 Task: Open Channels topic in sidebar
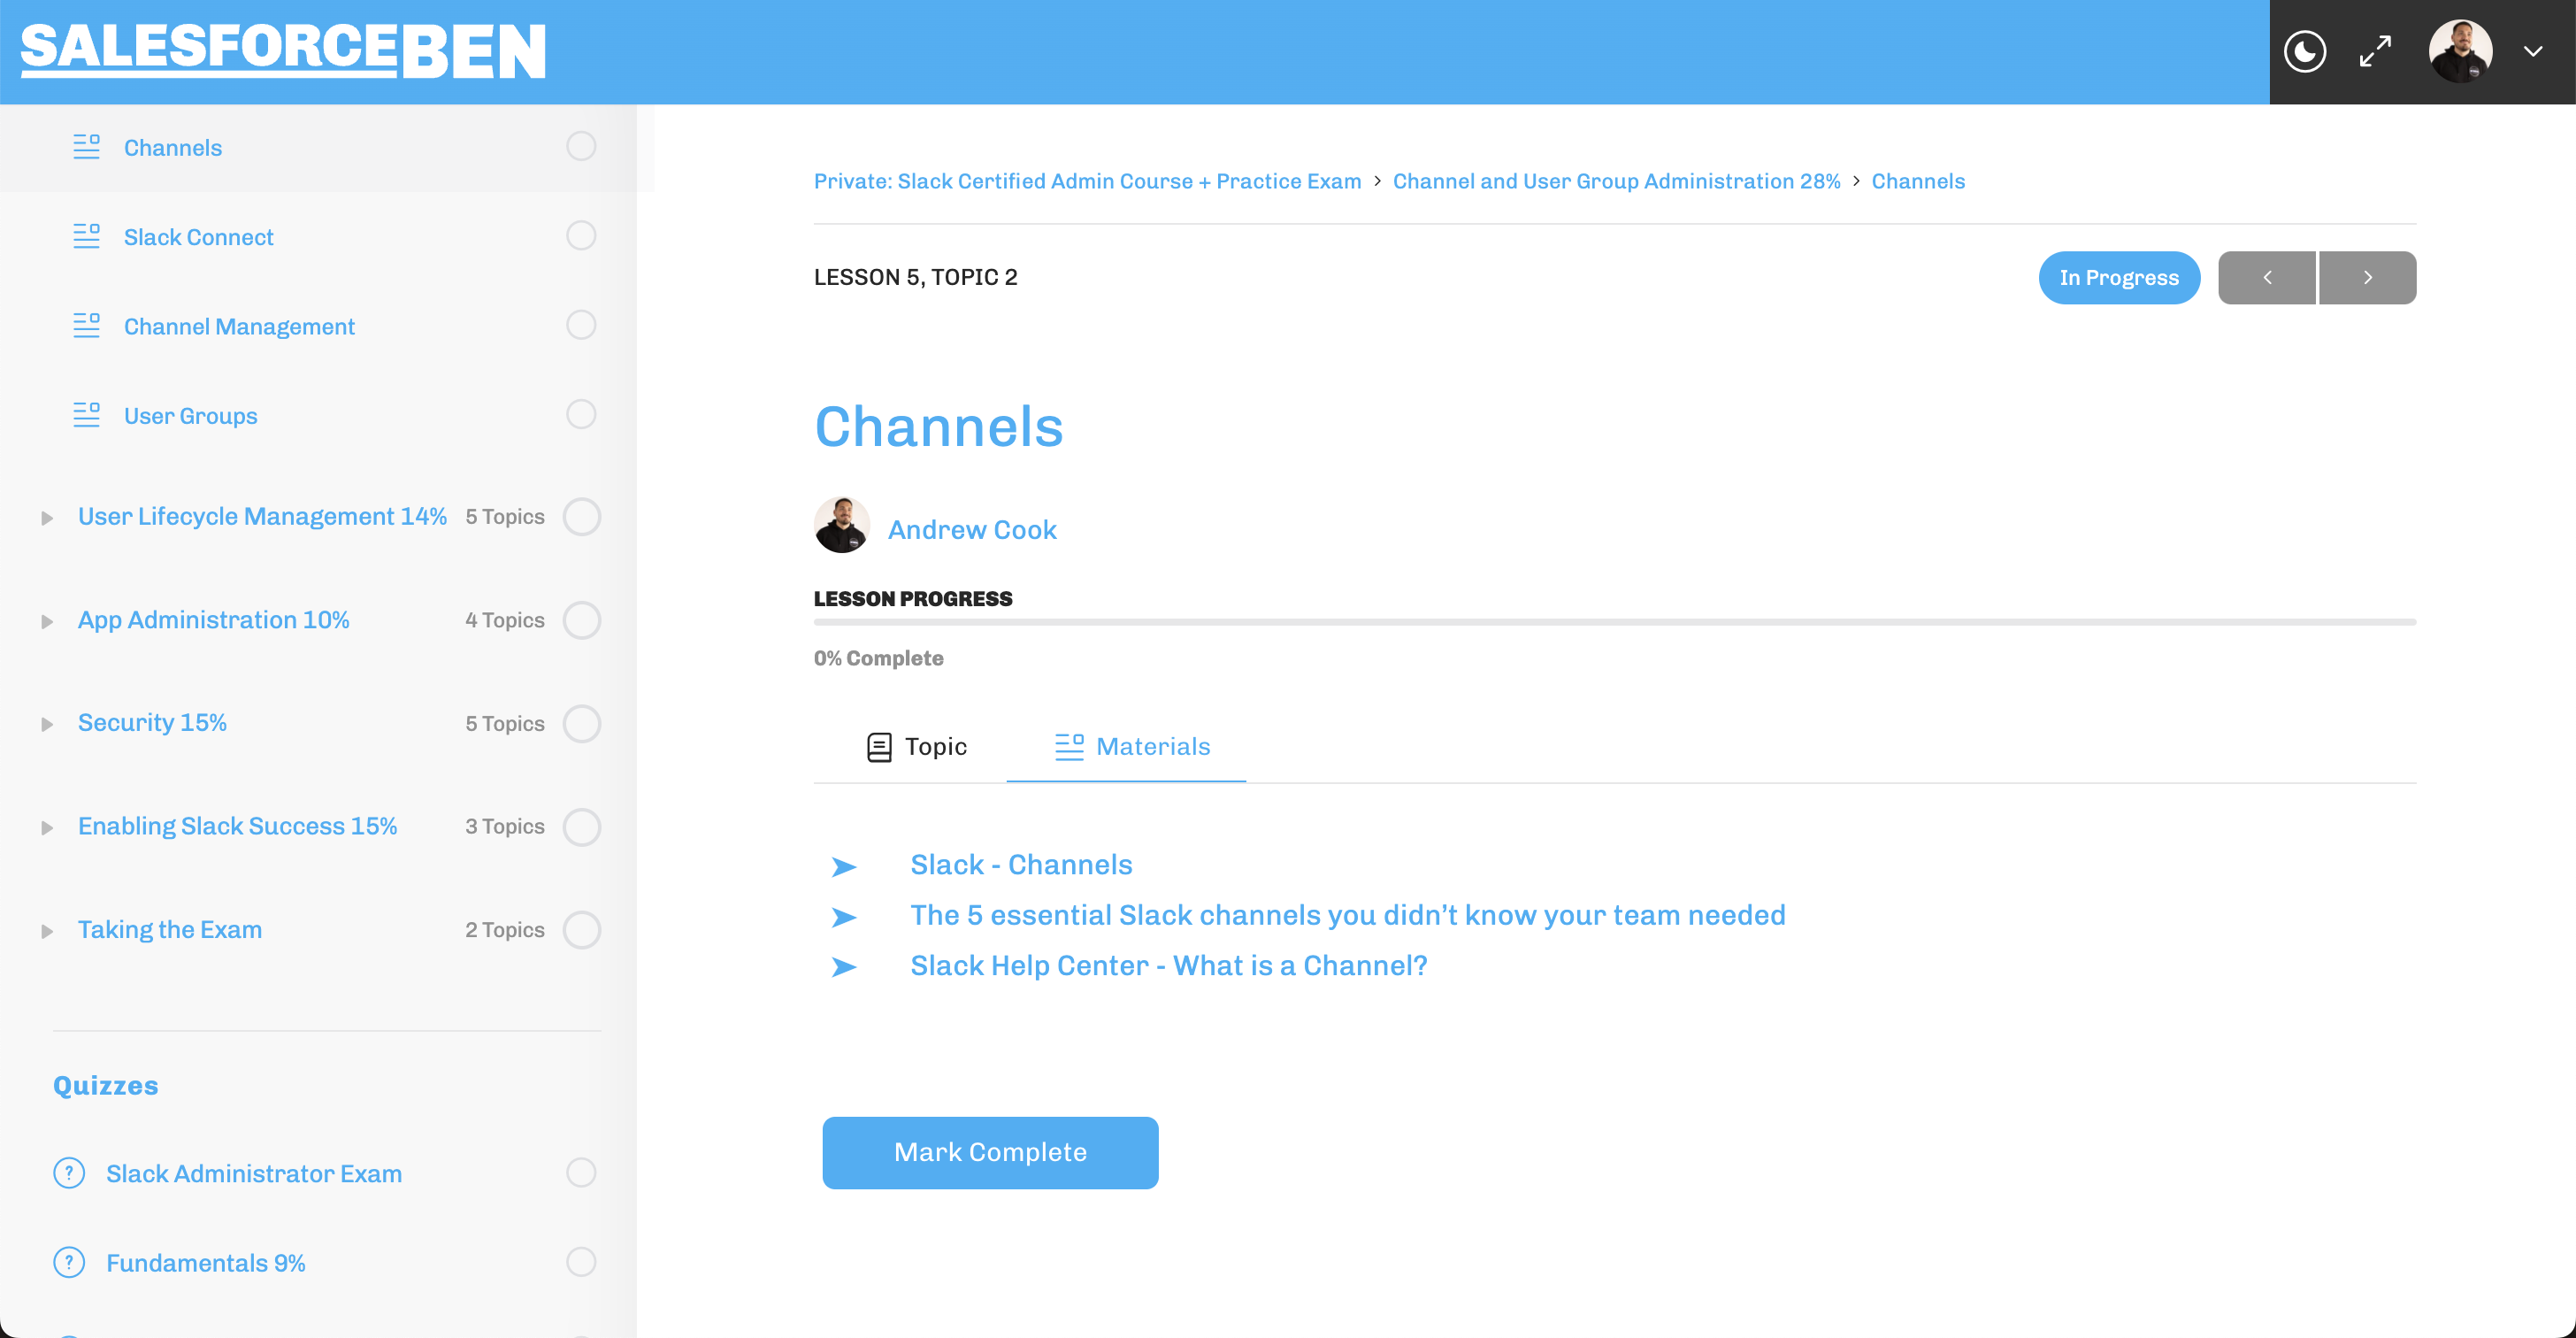tap(173, 148)
